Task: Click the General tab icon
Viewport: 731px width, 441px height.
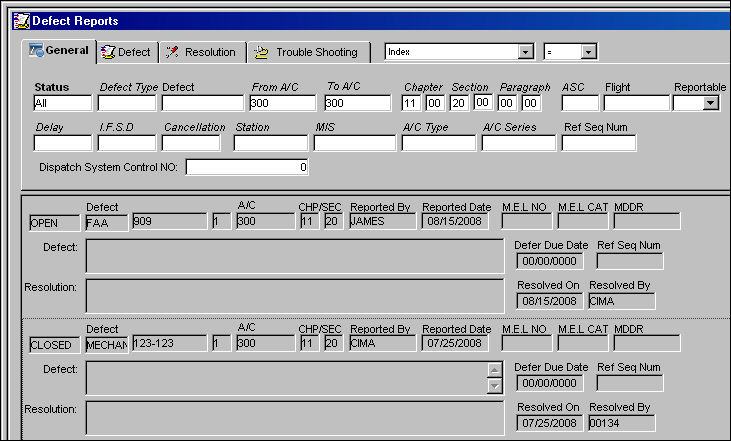Action: click(x=36, y=50)
